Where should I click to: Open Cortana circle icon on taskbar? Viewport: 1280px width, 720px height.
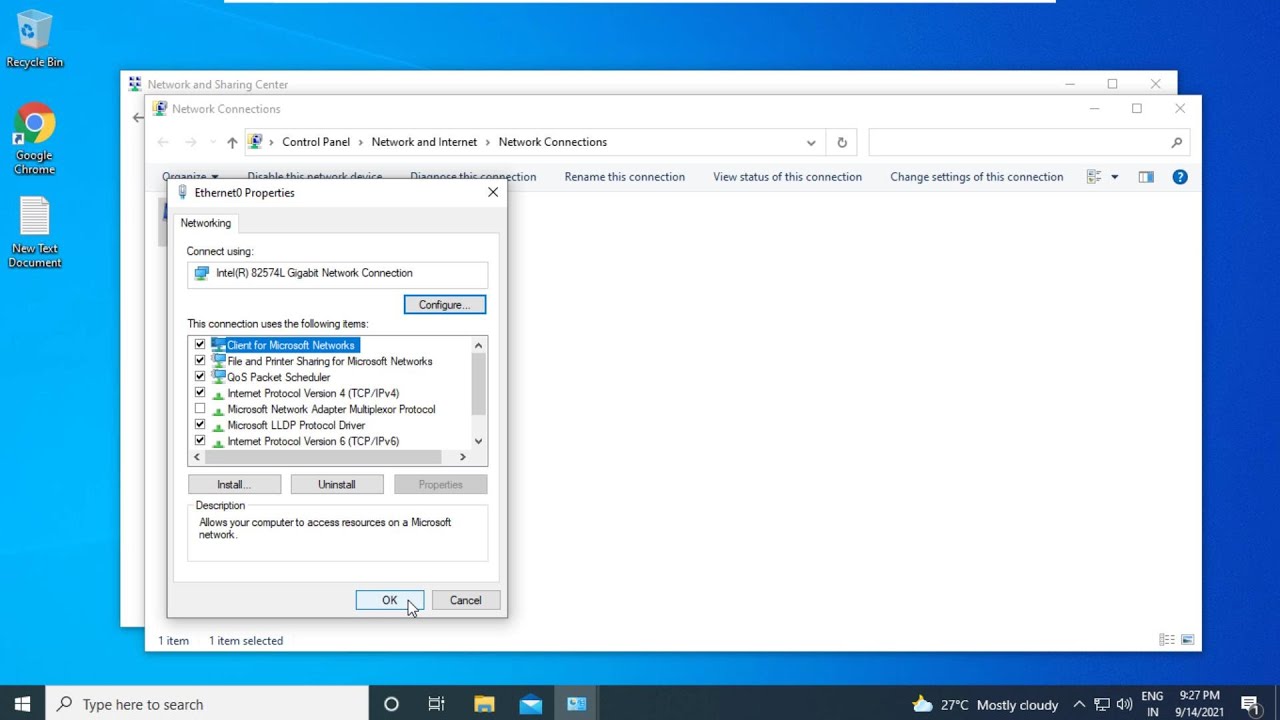point(391,704)
